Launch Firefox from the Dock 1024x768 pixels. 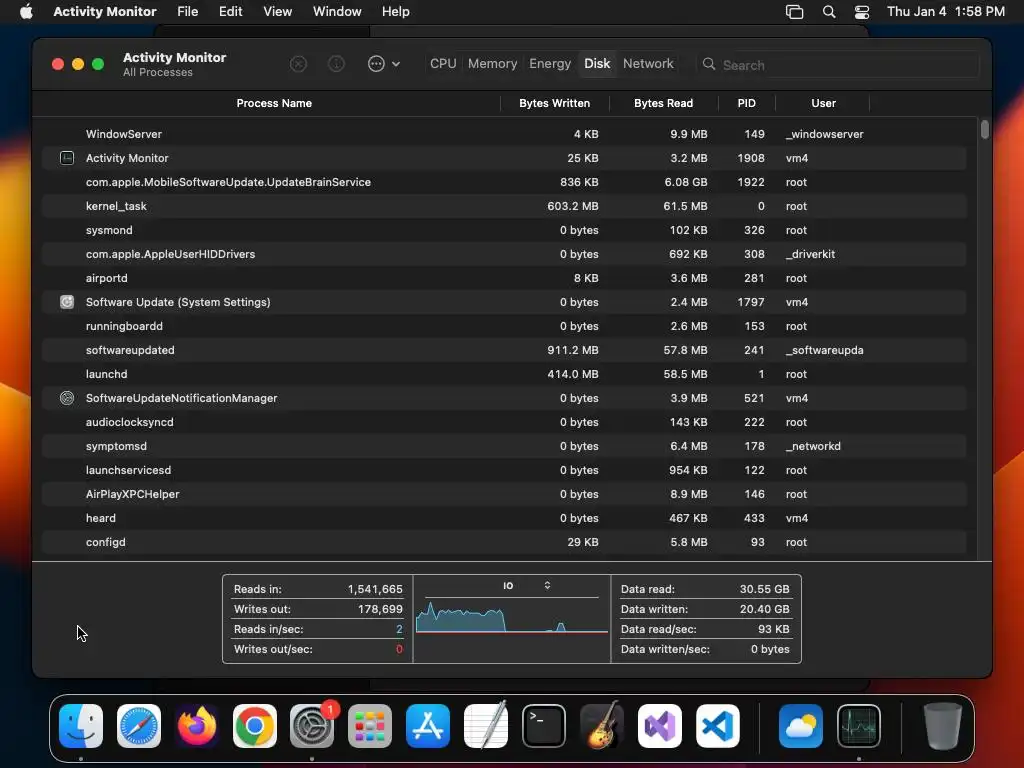click(197, 726)
